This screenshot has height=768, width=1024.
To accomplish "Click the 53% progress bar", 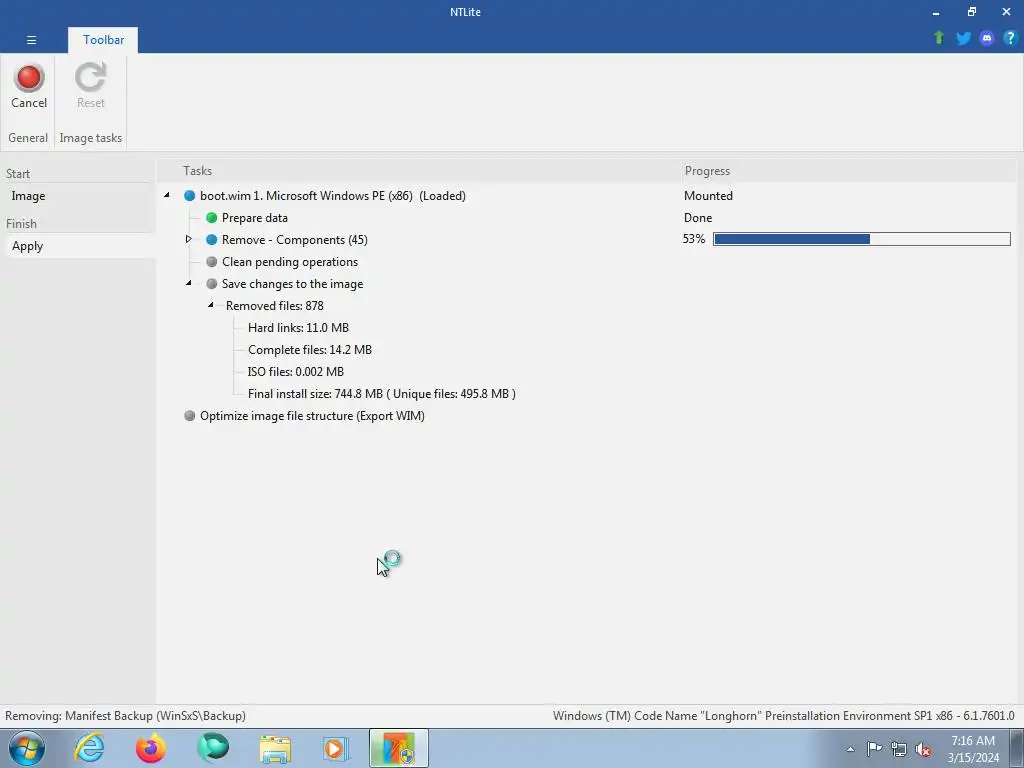I will pos(862,239).
